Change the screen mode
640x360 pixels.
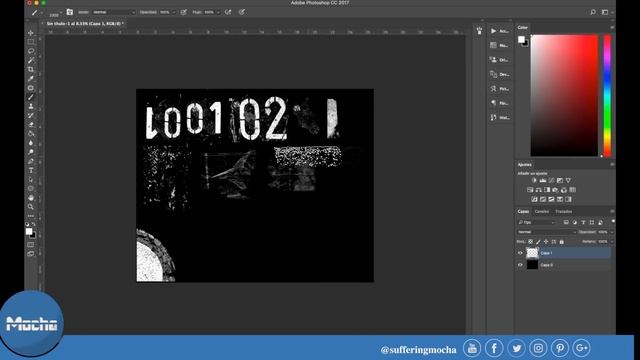[x=31, y=253]
